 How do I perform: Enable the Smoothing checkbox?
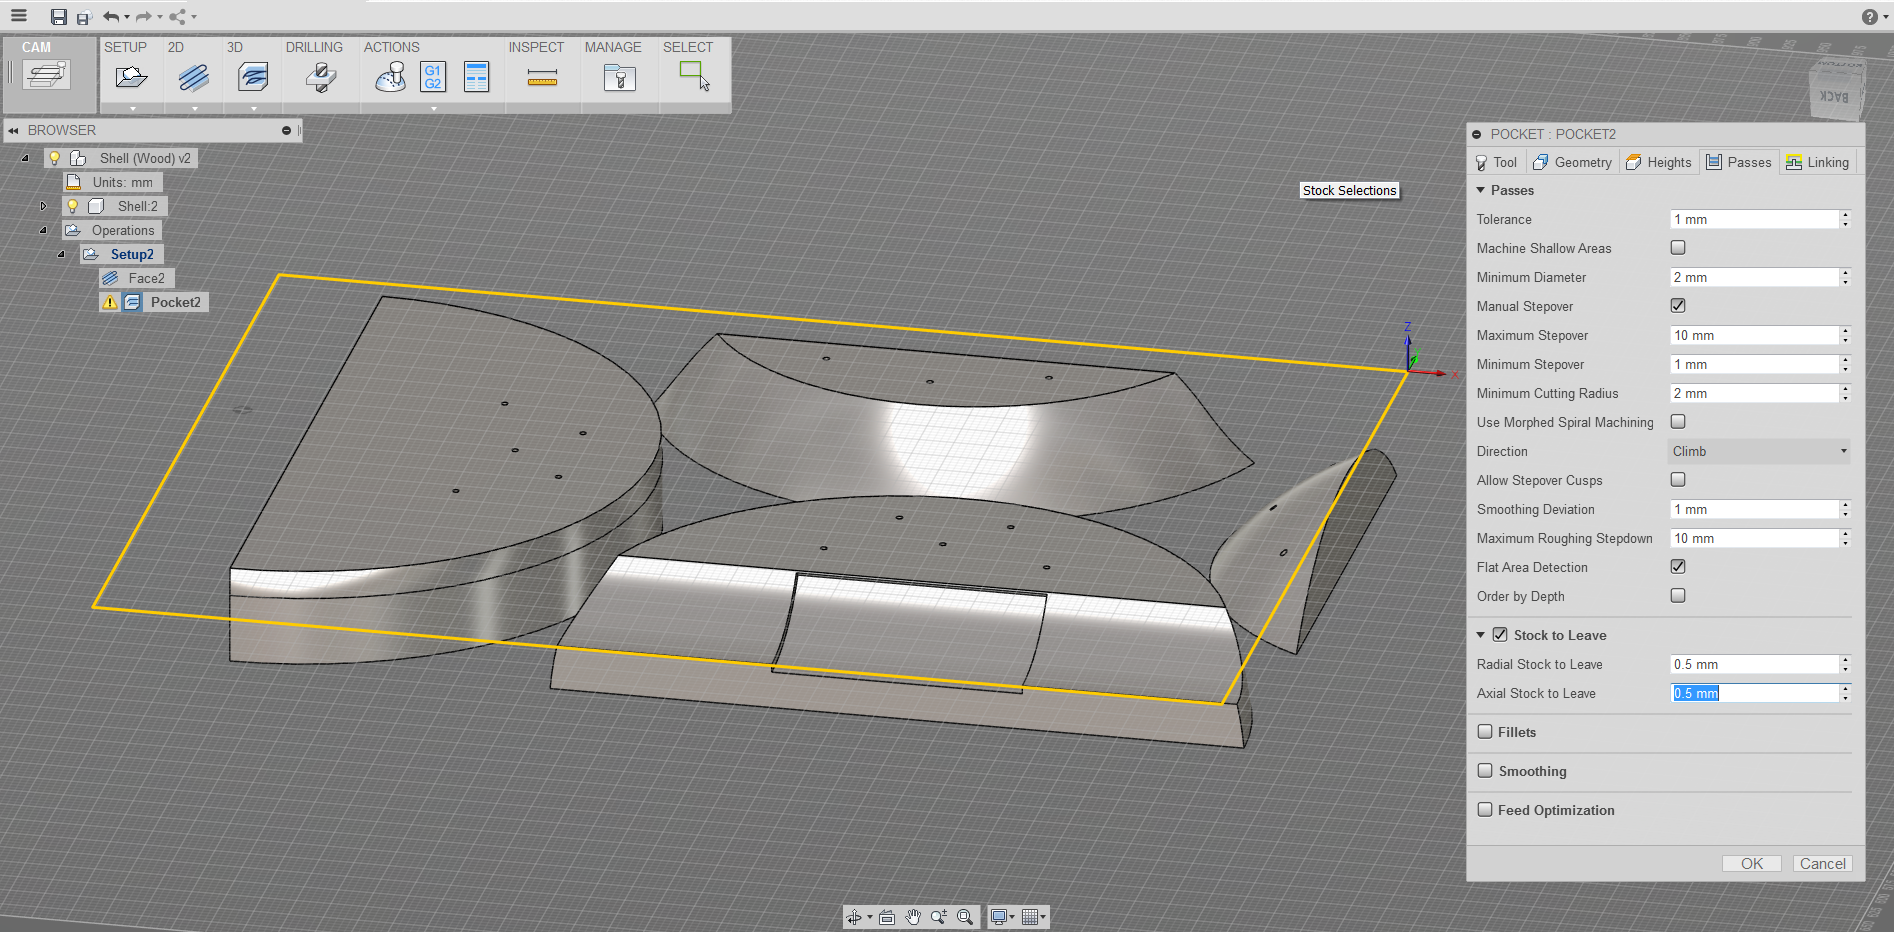click(x=1485, y=770)
